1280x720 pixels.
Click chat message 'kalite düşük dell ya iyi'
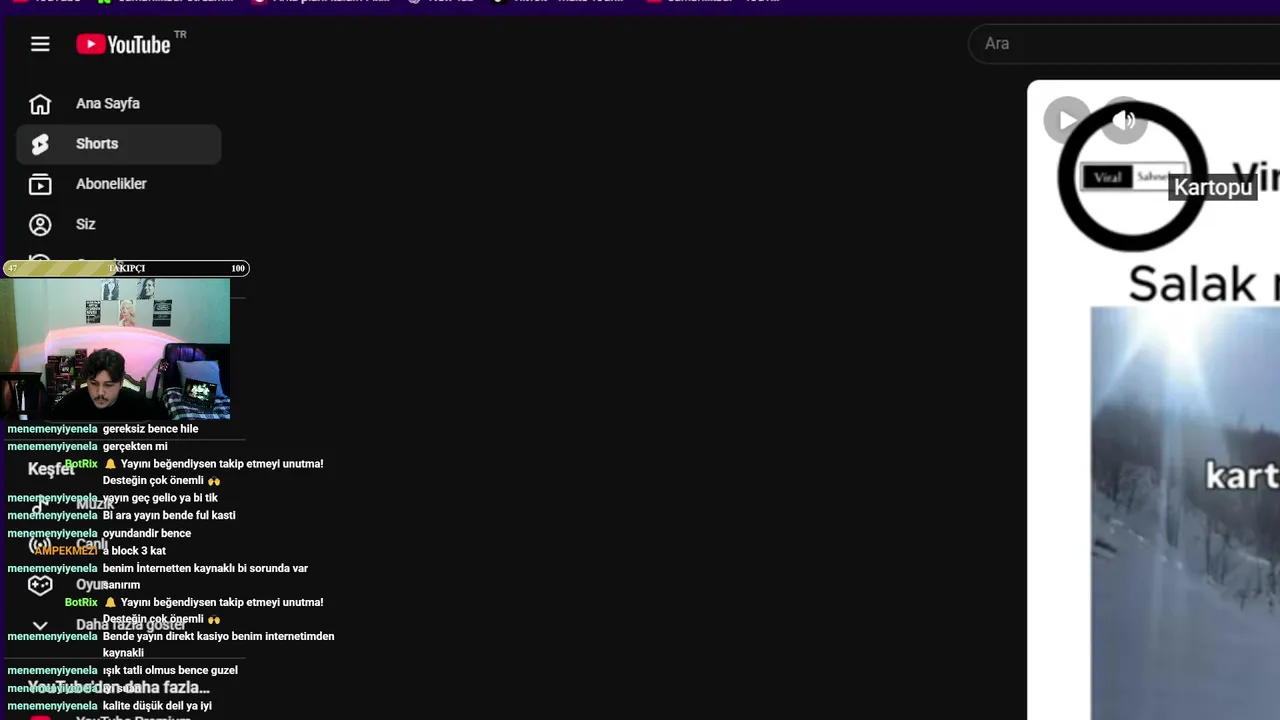157,706
